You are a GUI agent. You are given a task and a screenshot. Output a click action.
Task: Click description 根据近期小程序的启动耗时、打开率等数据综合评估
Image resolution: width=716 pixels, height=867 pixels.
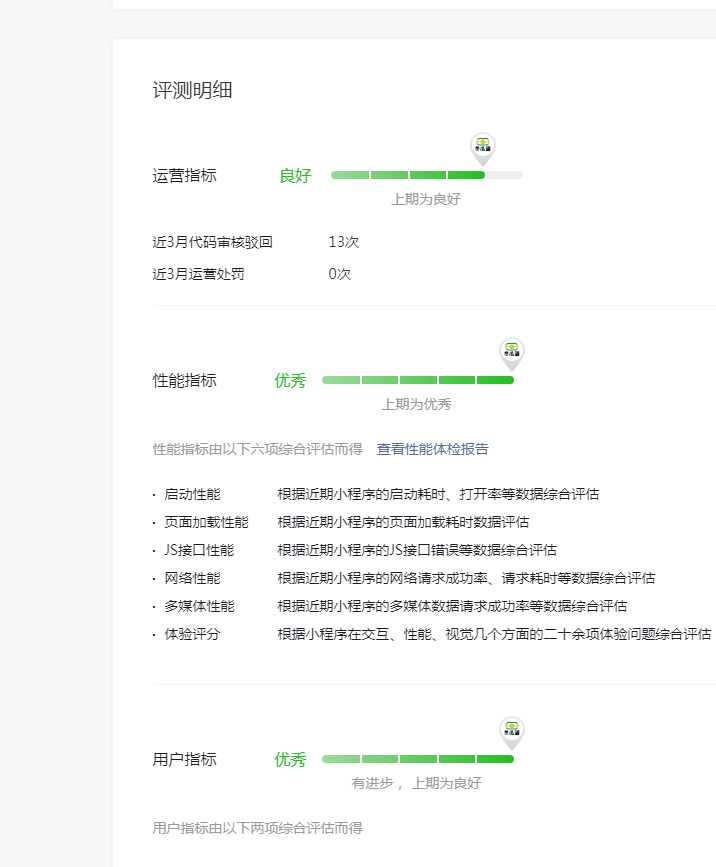[x=438, y=494]
